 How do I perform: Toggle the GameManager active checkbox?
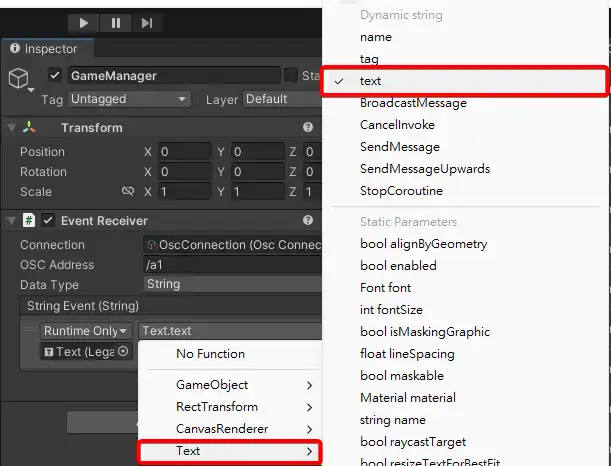click(55, 76)
